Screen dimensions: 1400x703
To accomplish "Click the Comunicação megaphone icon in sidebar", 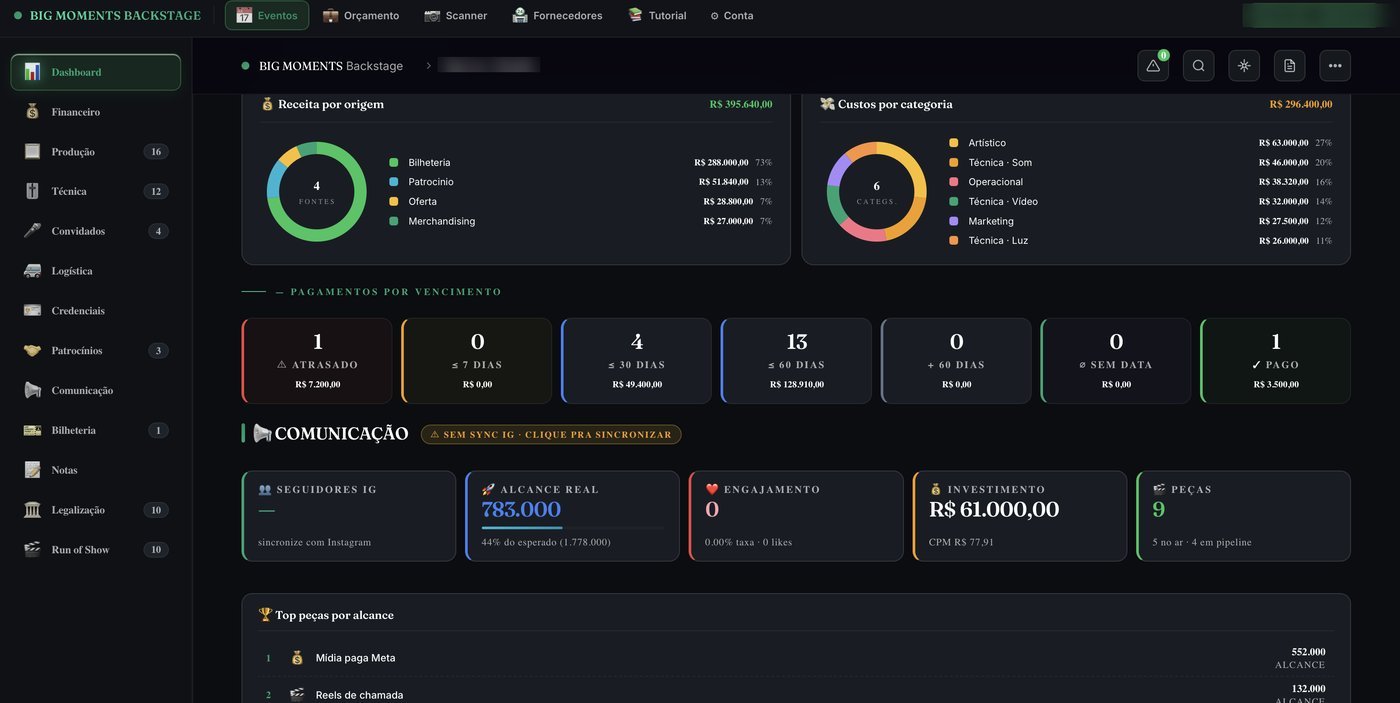I will (32, 390).
